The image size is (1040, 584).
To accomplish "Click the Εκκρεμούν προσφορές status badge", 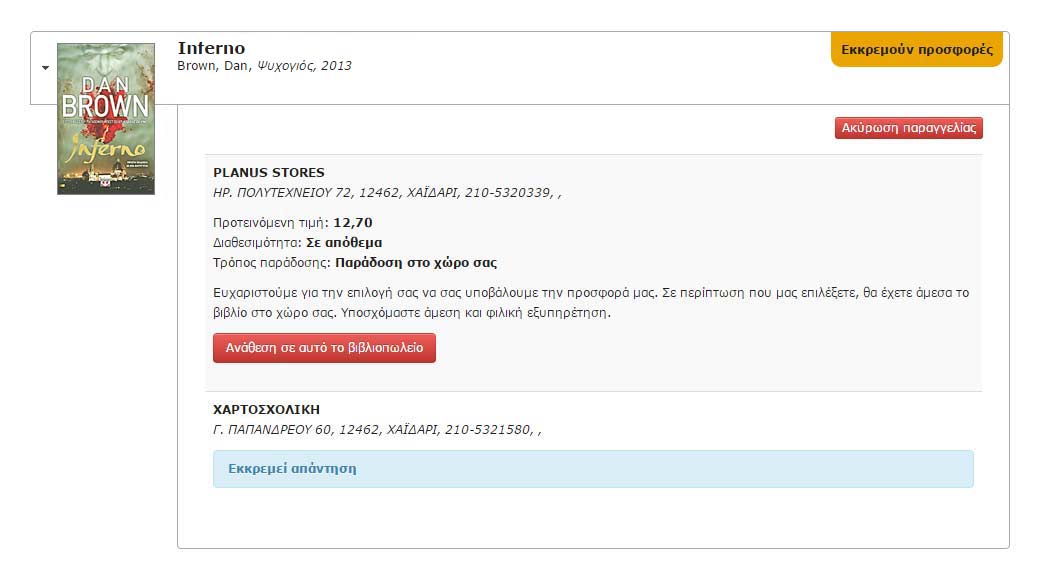I will coord(916,49).
